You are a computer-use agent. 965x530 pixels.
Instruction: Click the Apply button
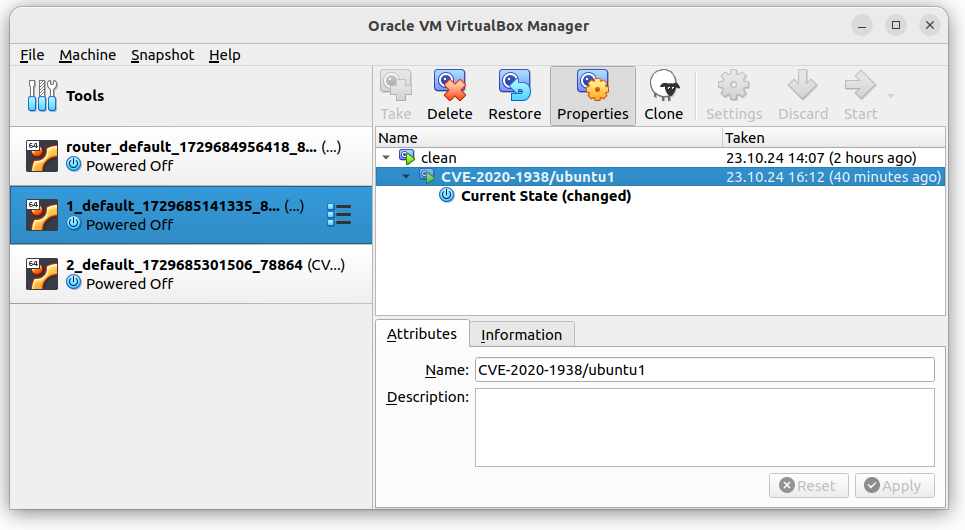894,486
